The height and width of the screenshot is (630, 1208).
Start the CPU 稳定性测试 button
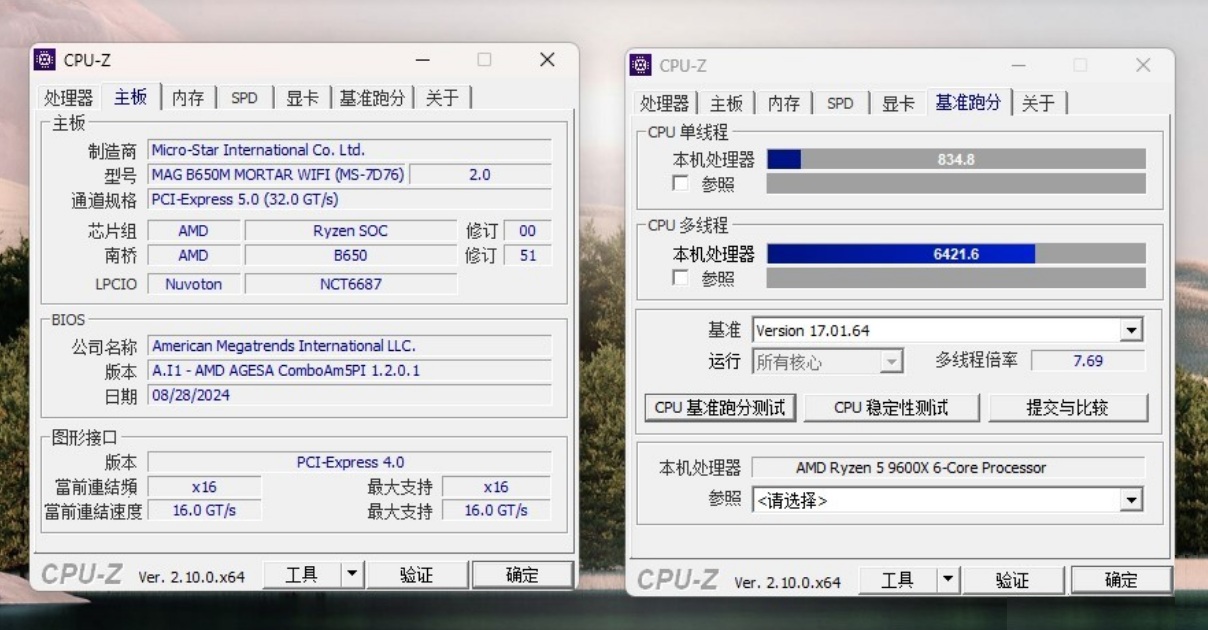(891, 408)
